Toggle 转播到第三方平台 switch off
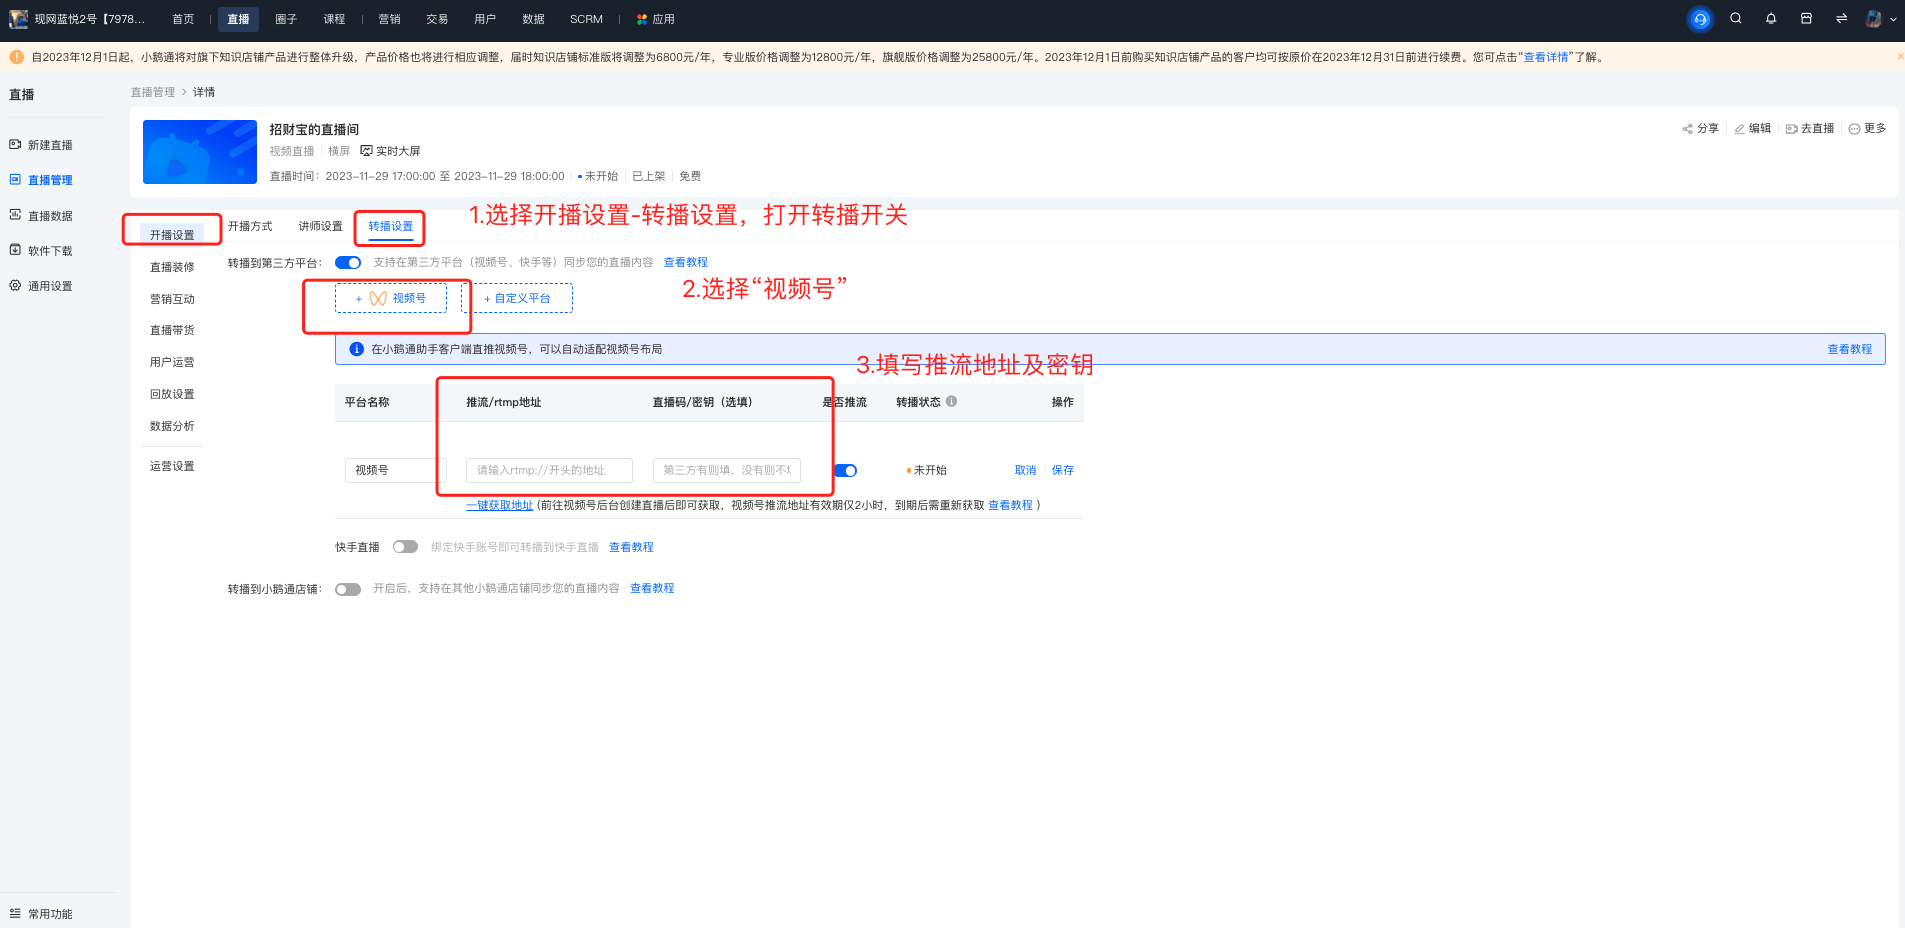1905x928 pixels. coord(348,263)
